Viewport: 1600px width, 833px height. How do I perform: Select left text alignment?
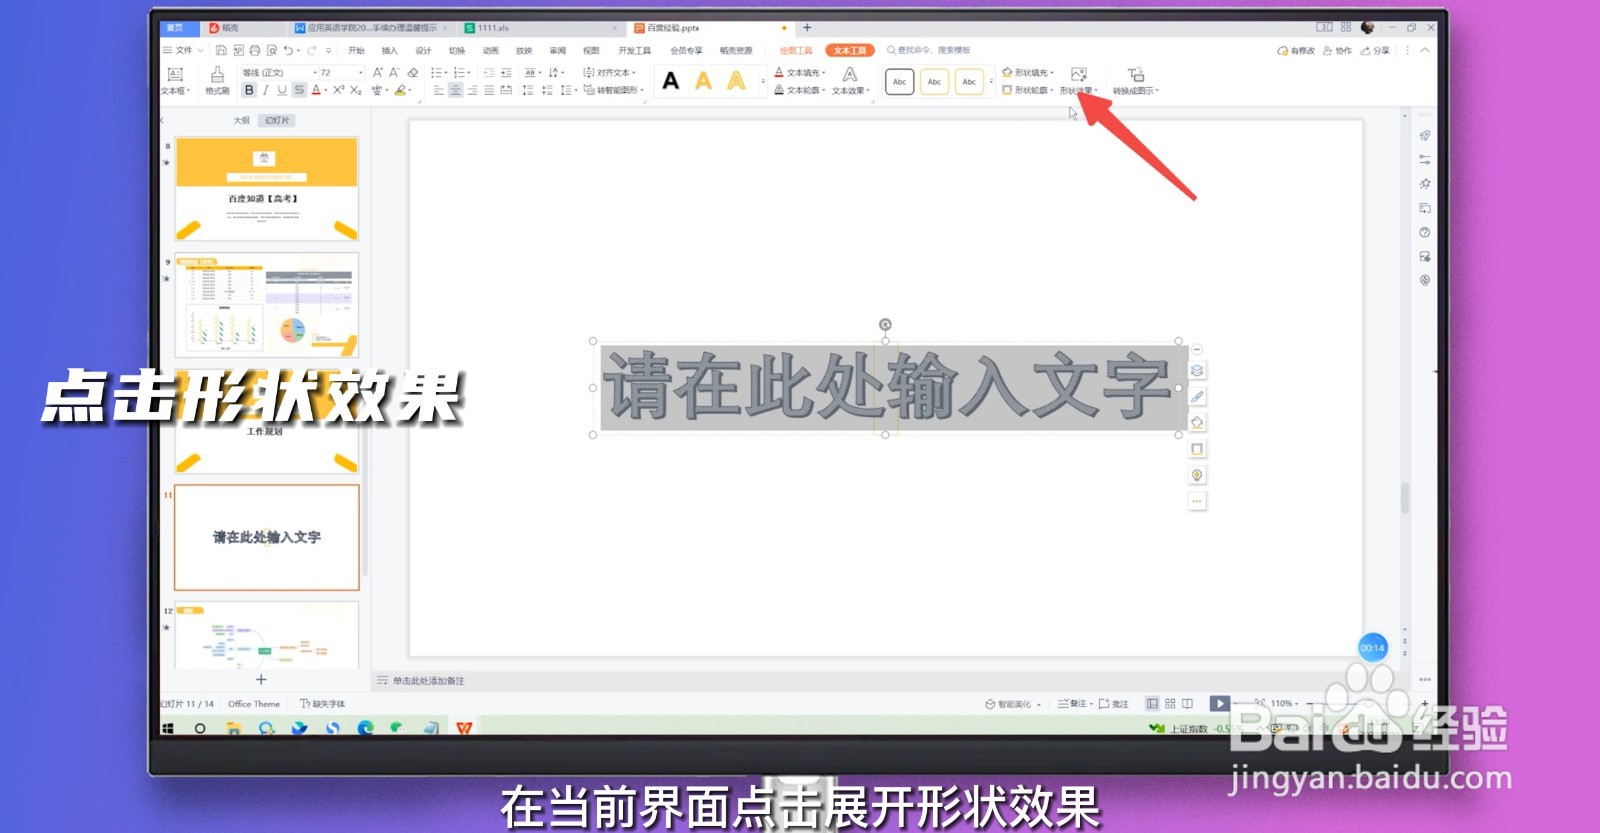(438, 90)
